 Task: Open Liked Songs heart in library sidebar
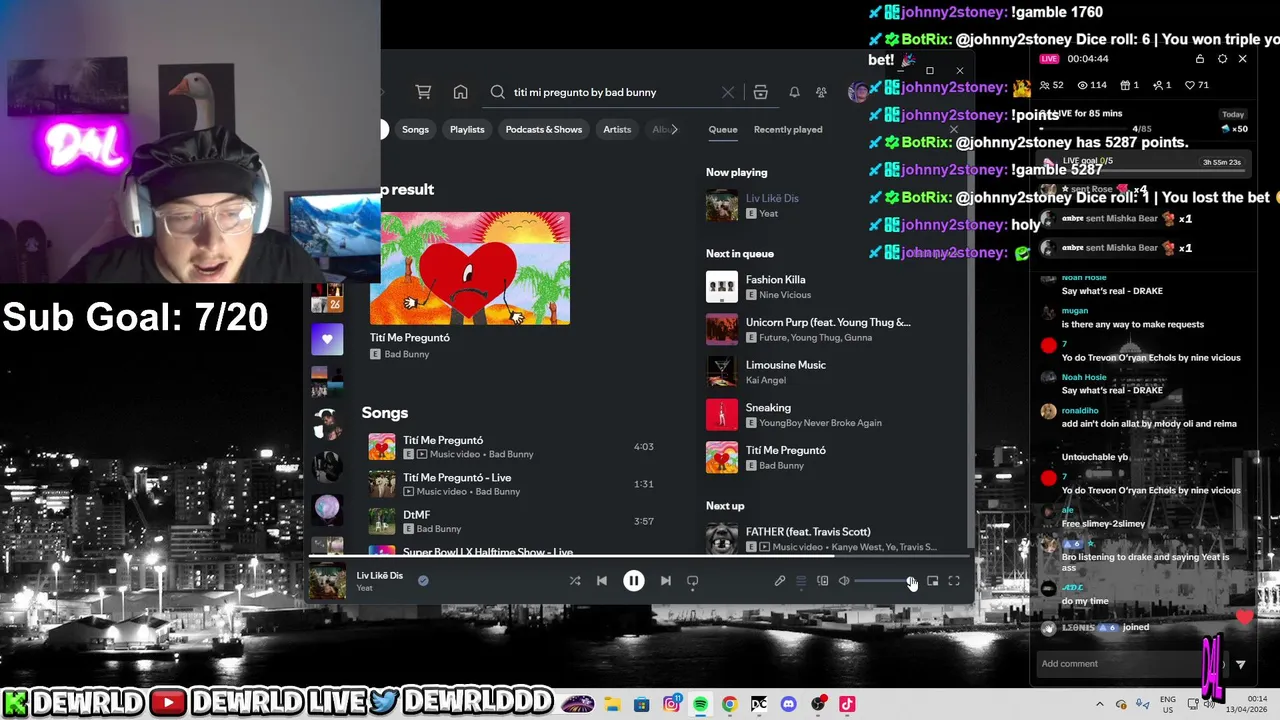pos(327,339)
